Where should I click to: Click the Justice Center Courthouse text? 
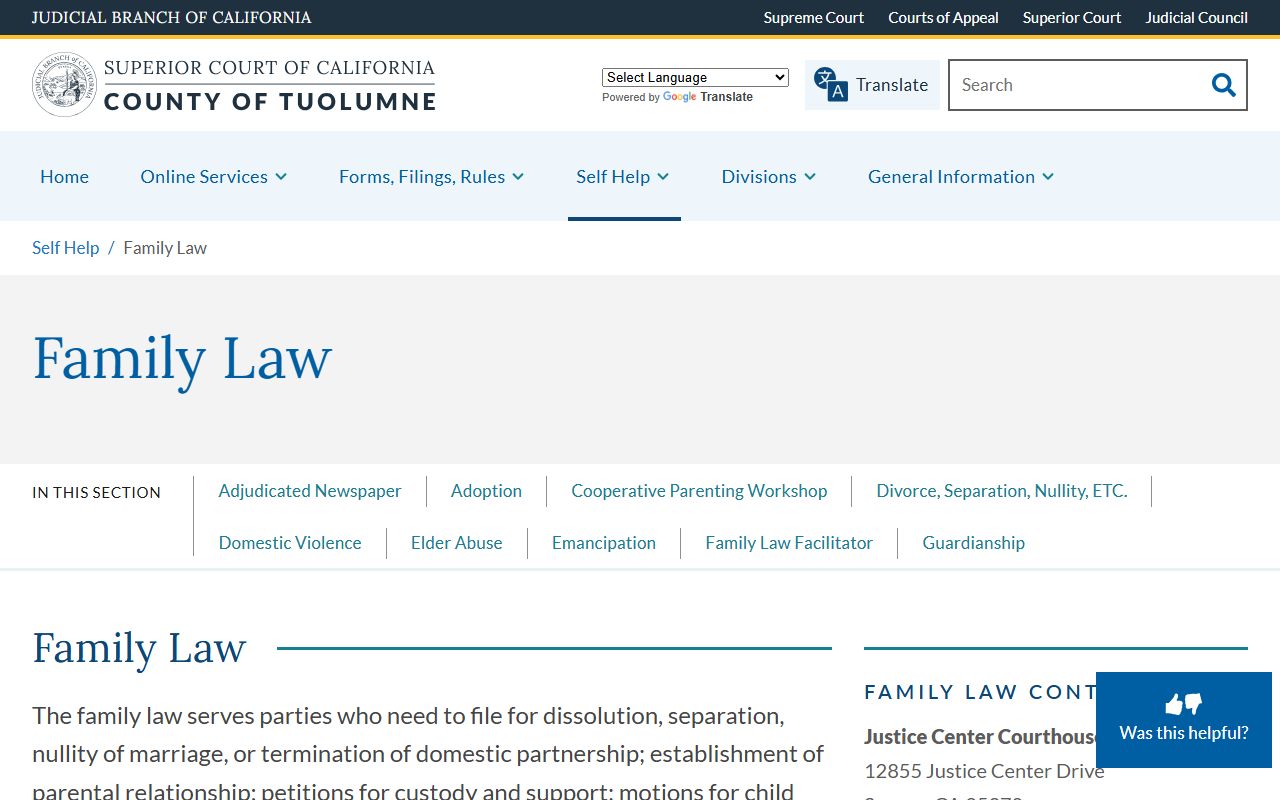click(980, 737)
